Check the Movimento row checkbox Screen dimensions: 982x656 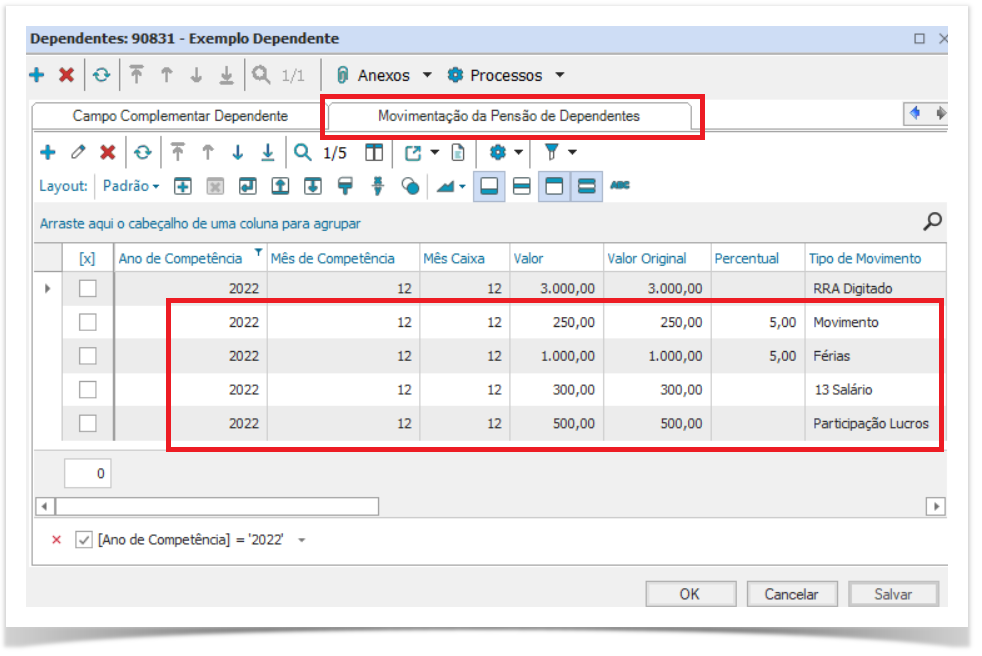point(88,322)
